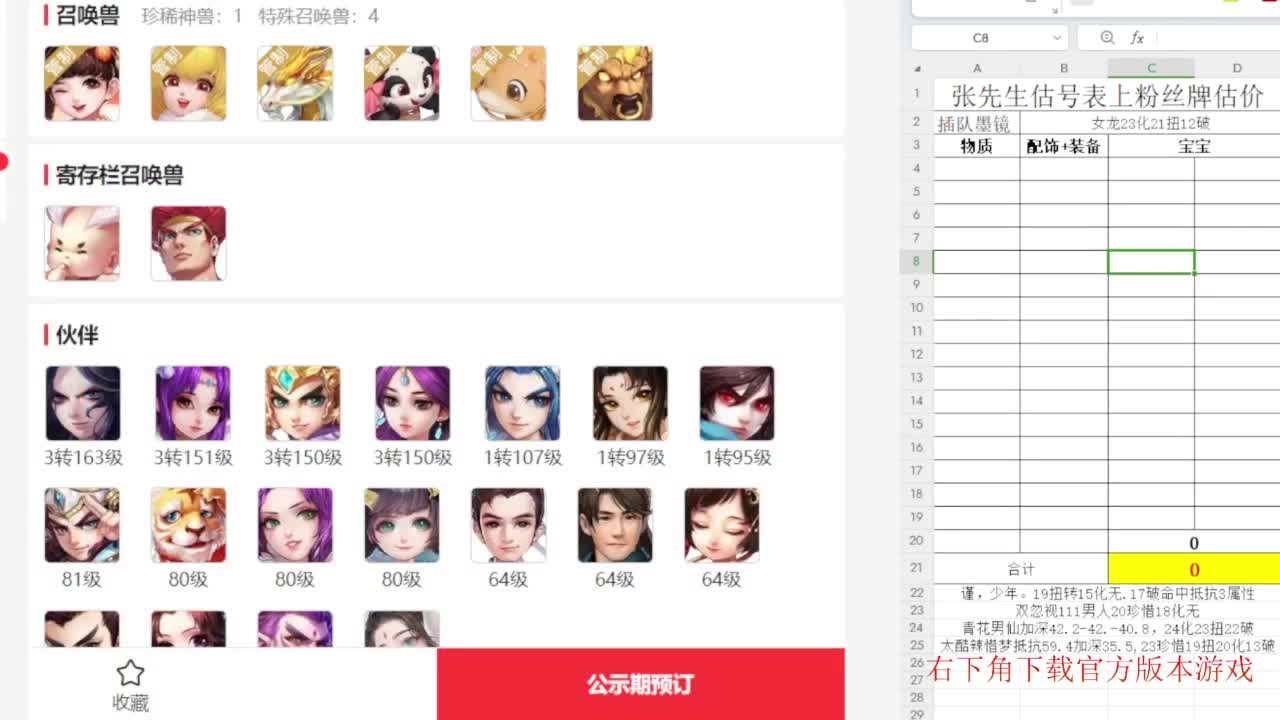Select column B header
This screenshot has width=1280, height=720.
(x=1064, y=68)
